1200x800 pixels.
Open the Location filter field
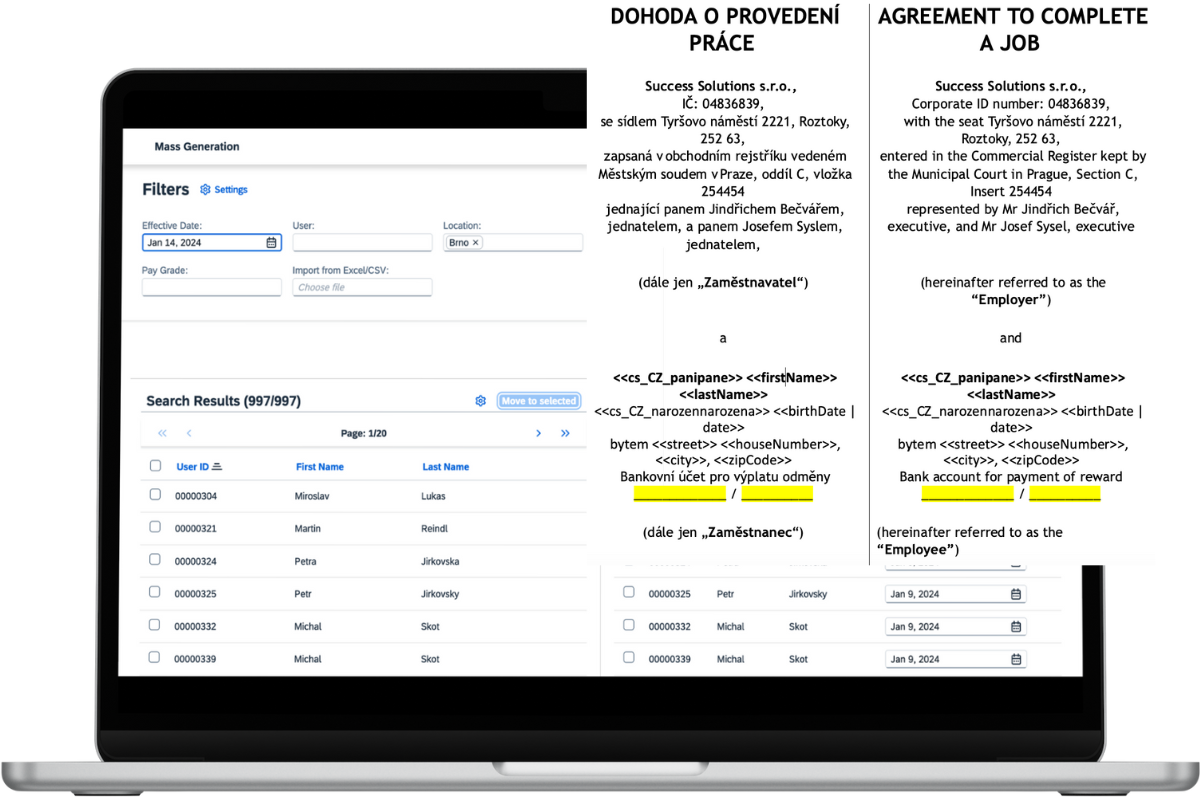(513, 243)
